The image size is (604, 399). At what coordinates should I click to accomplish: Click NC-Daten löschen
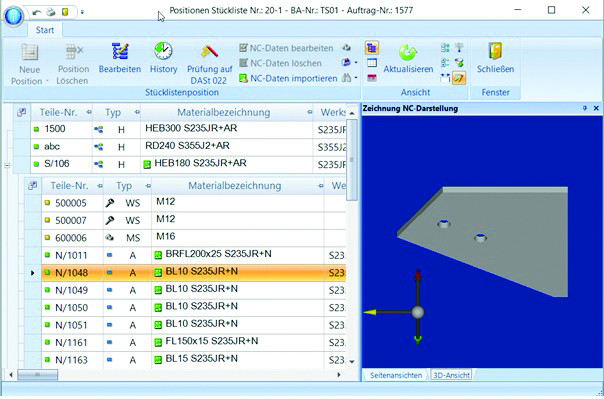[280, 63]
